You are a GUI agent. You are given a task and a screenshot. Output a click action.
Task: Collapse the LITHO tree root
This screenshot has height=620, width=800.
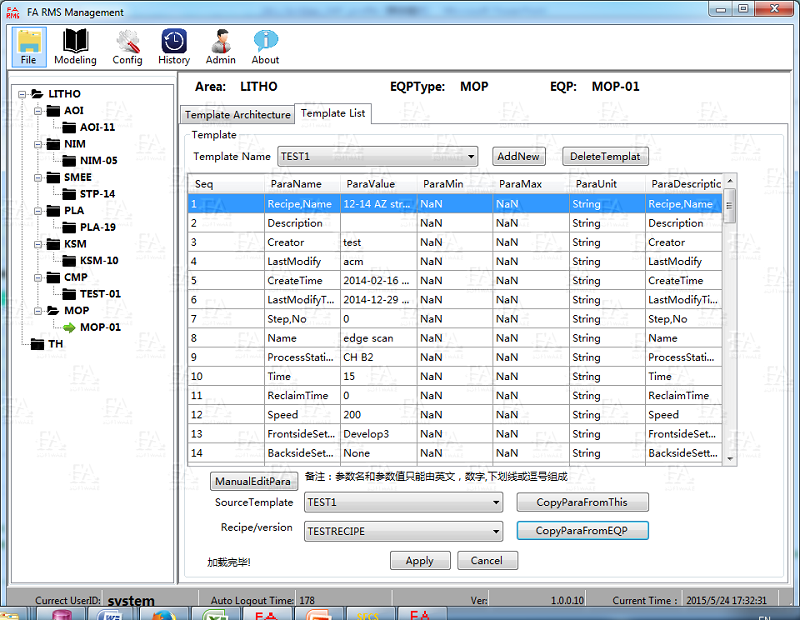coord(22,94)
